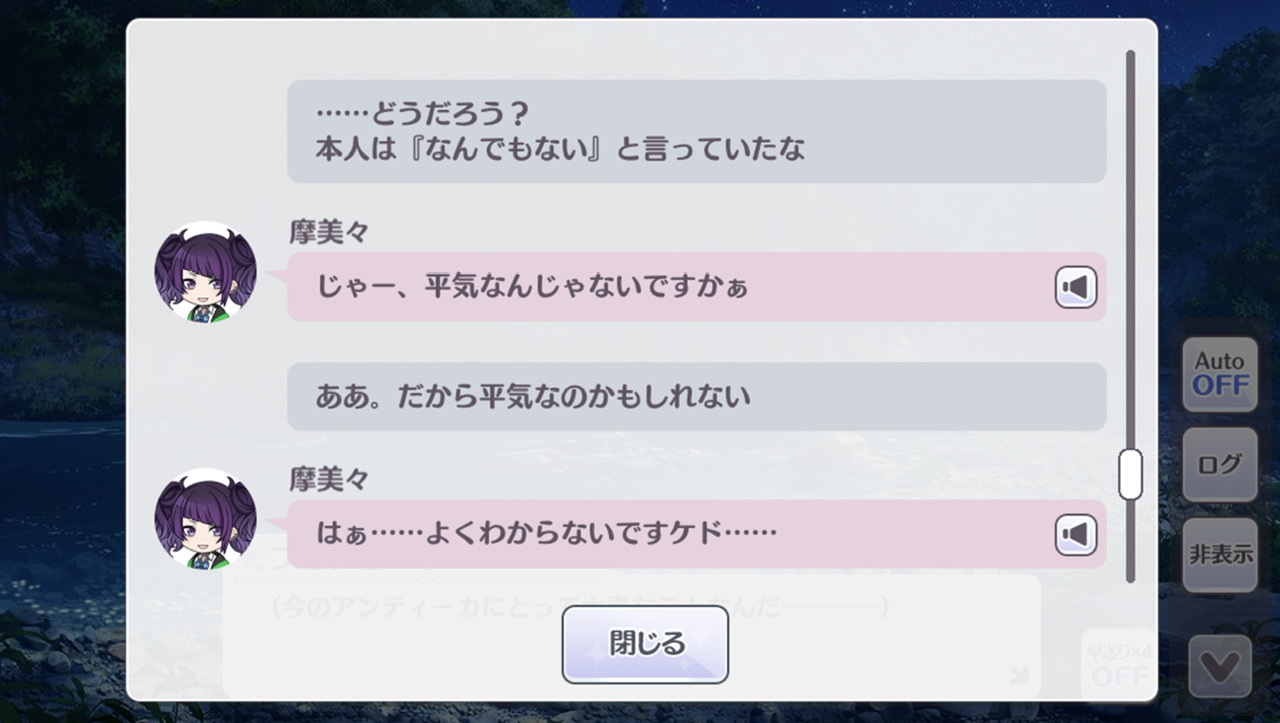
Task: Play voice for the 平気なんじゃないですかぁ line
Action: (1076, 288)
